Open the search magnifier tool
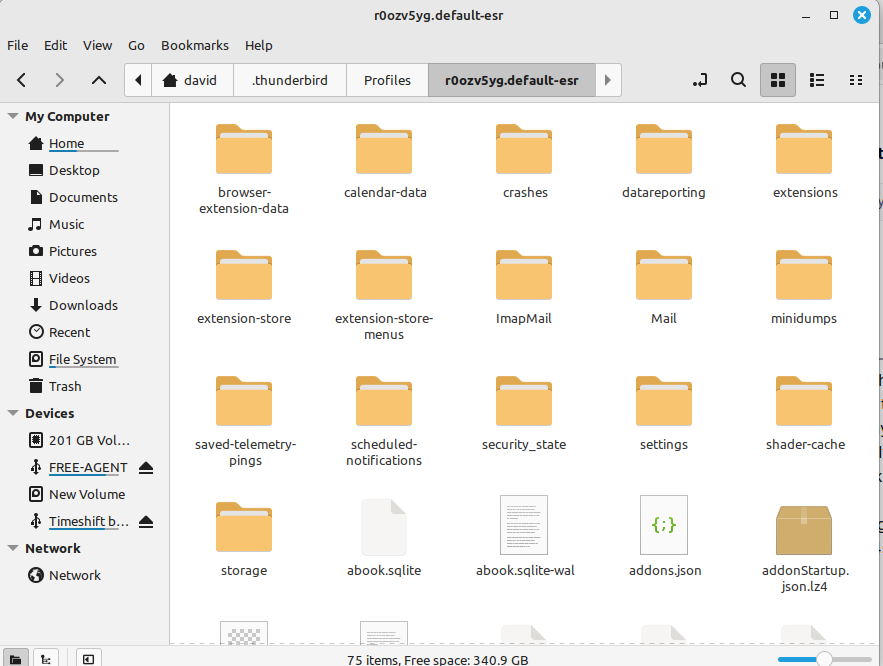 click(738, 80)
